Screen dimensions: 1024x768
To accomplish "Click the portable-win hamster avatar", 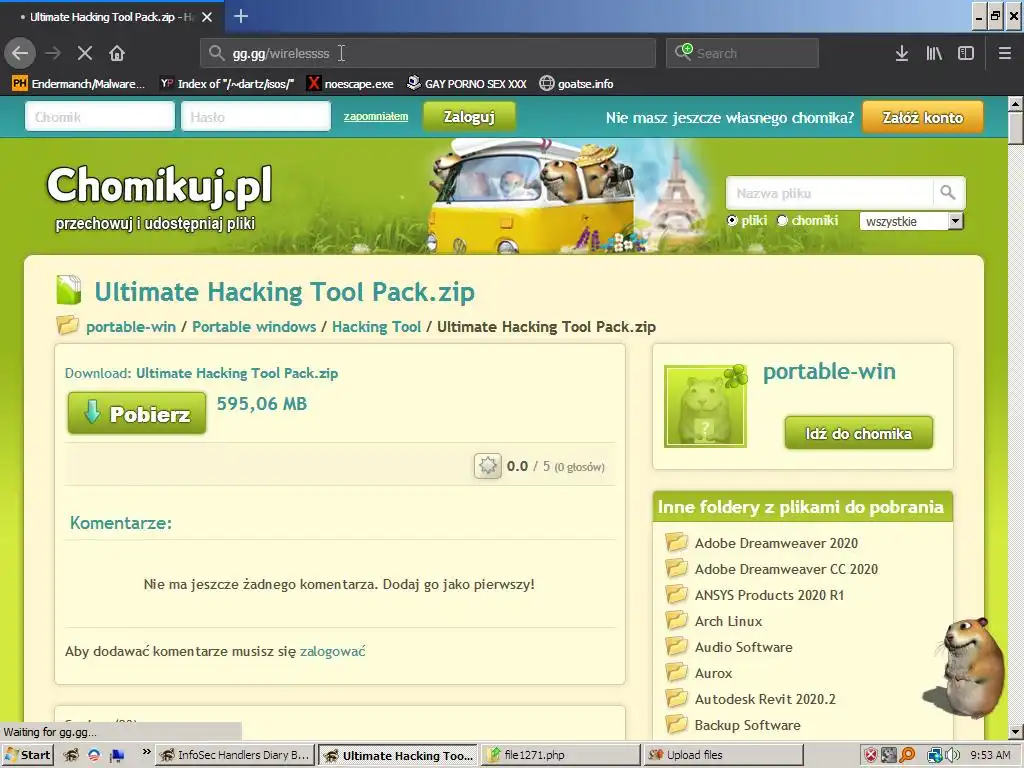I will [705, 406].
